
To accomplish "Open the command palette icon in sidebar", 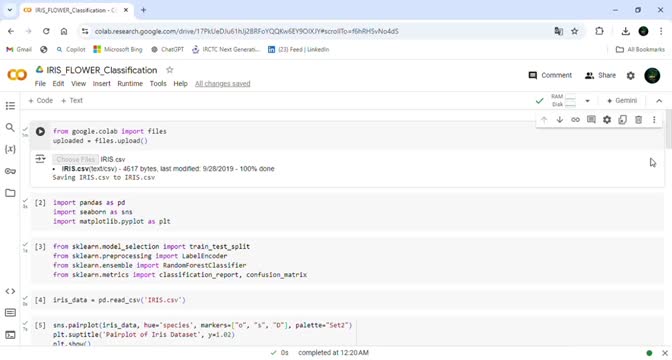I will 10,313.
